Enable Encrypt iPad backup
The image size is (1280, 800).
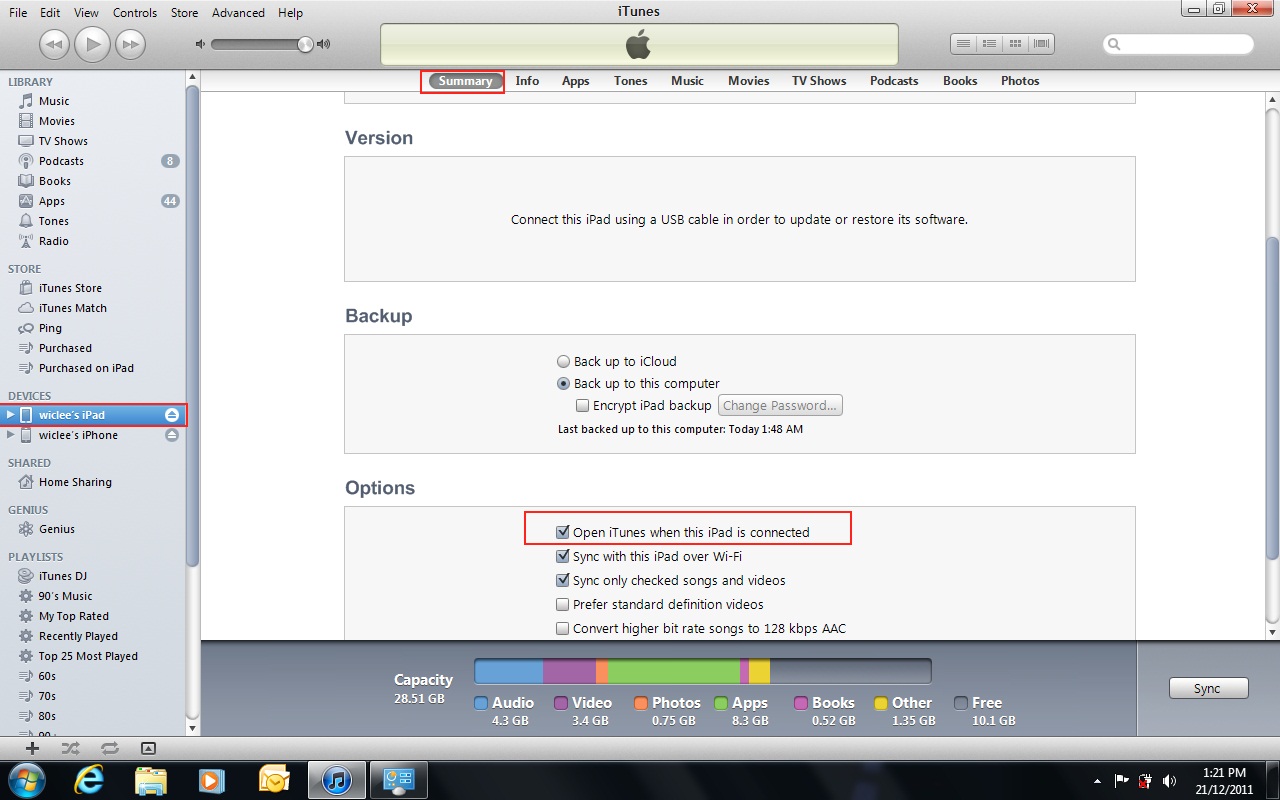[x=583, y=406]
